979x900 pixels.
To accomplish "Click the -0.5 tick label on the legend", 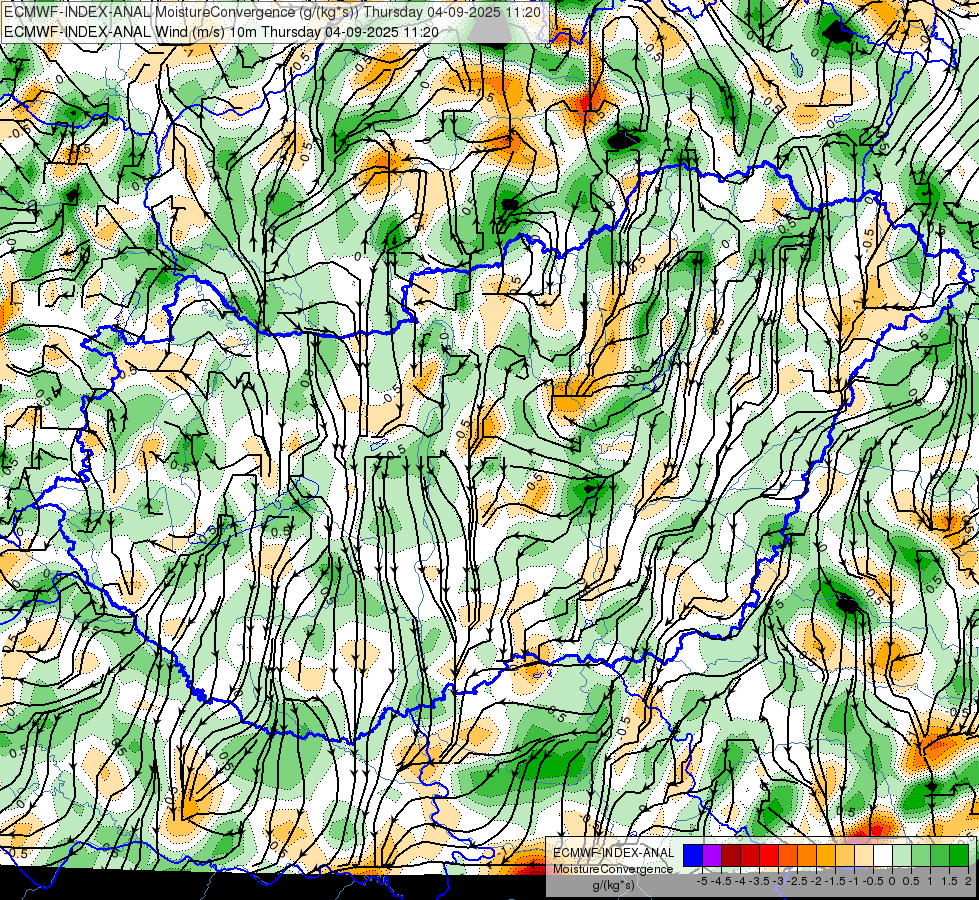I will [x=872, y=881].
